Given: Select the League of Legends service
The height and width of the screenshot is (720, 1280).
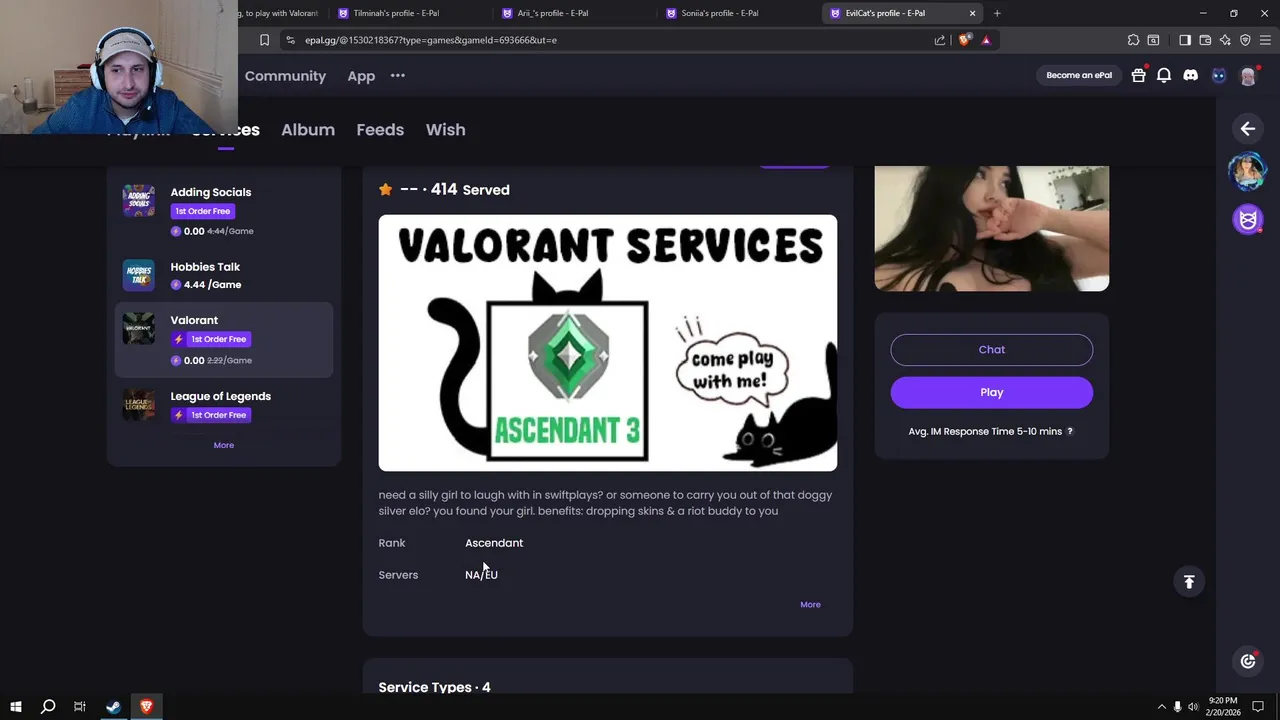Looking at the screenshot, I should click(x=224, y=404).
